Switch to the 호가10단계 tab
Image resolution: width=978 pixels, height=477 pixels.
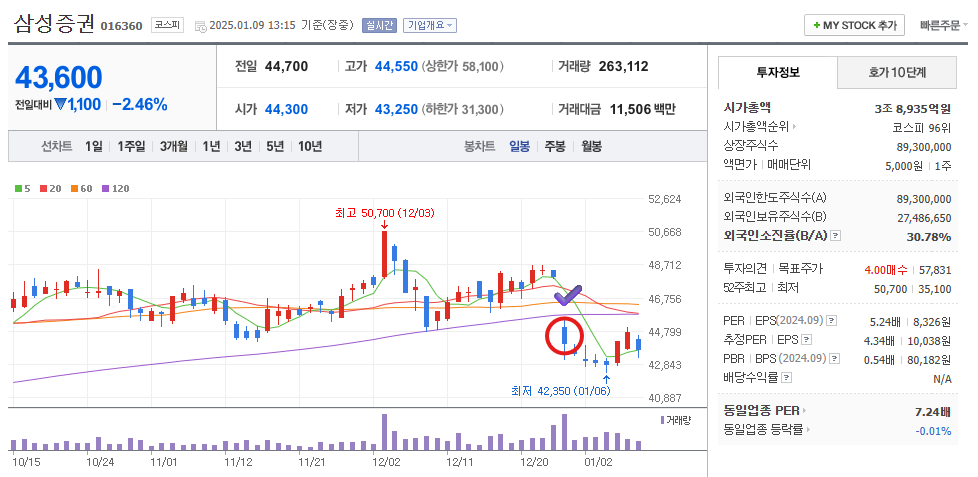[x=897, y=72]
